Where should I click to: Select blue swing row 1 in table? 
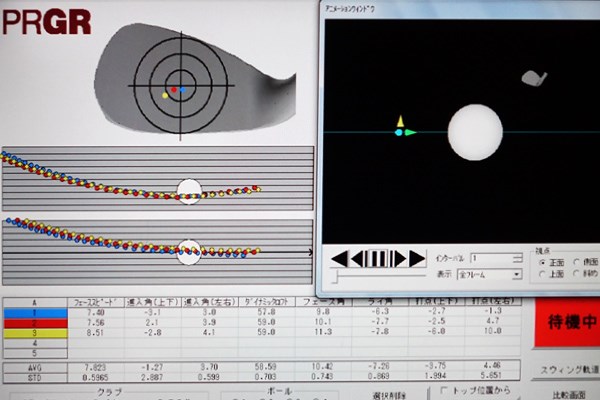click(x=35, y=313)
